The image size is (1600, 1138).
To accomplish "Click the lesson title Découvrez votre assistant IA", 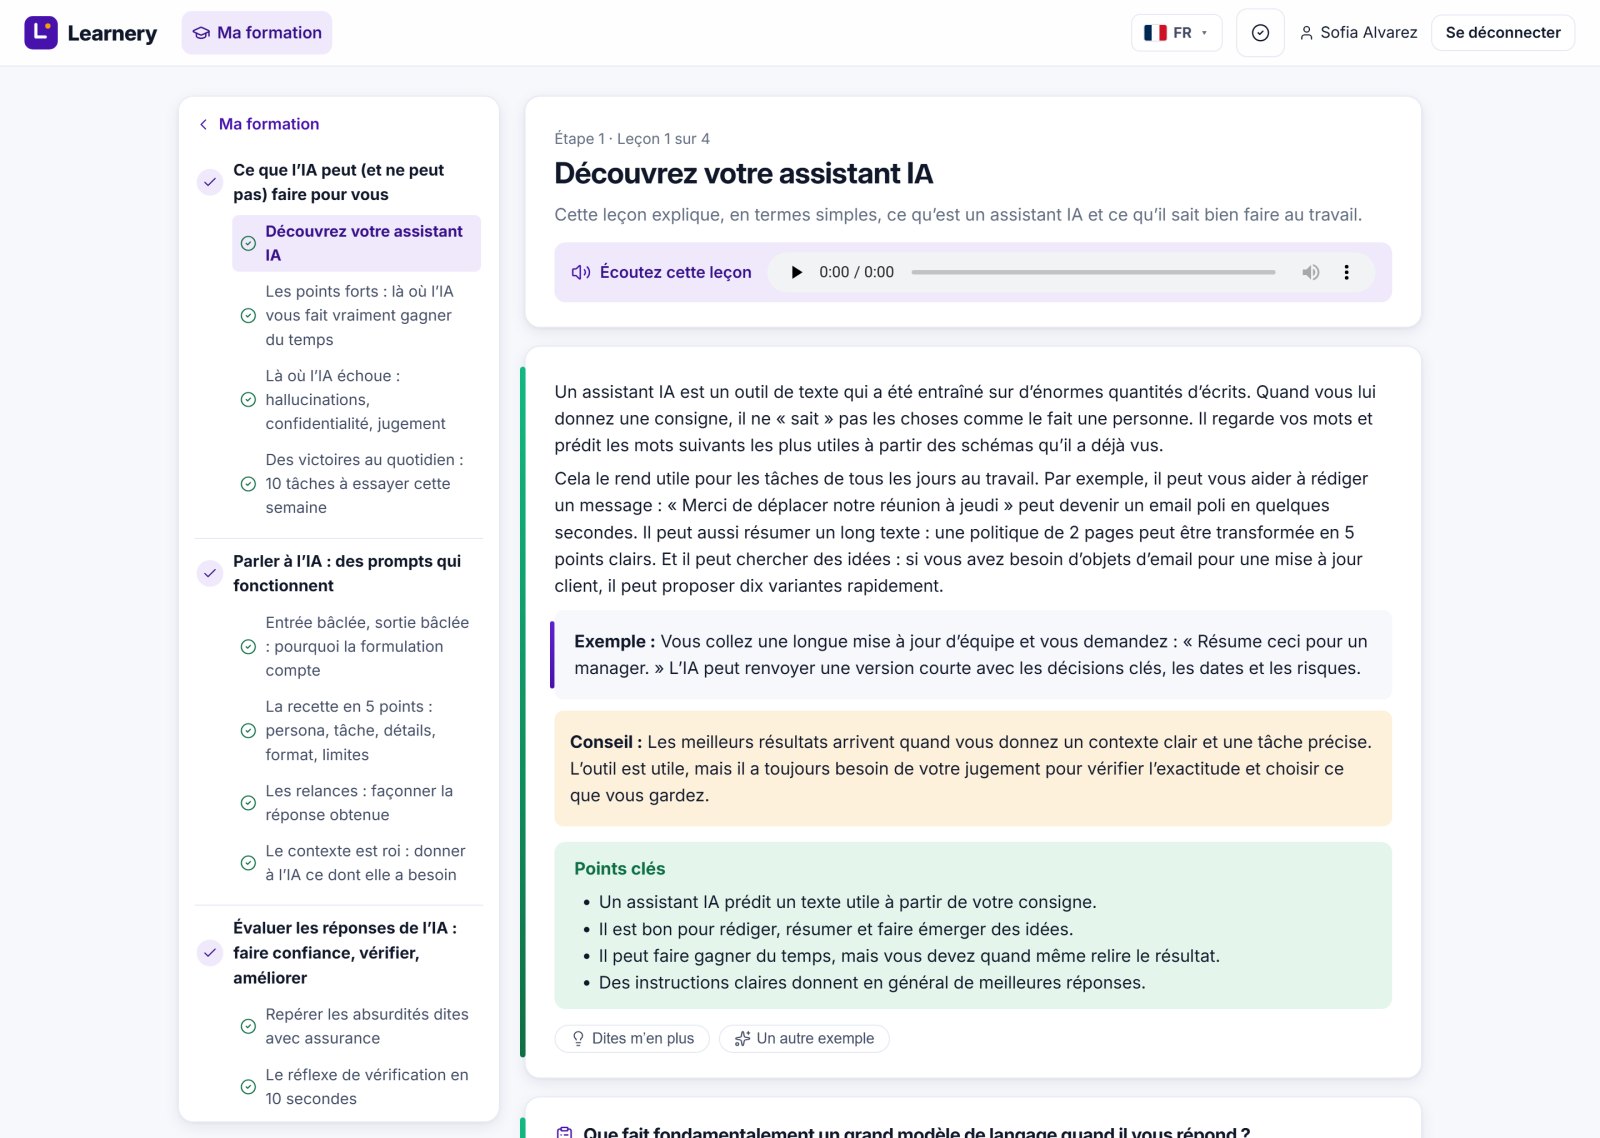I will click(744, 174).
